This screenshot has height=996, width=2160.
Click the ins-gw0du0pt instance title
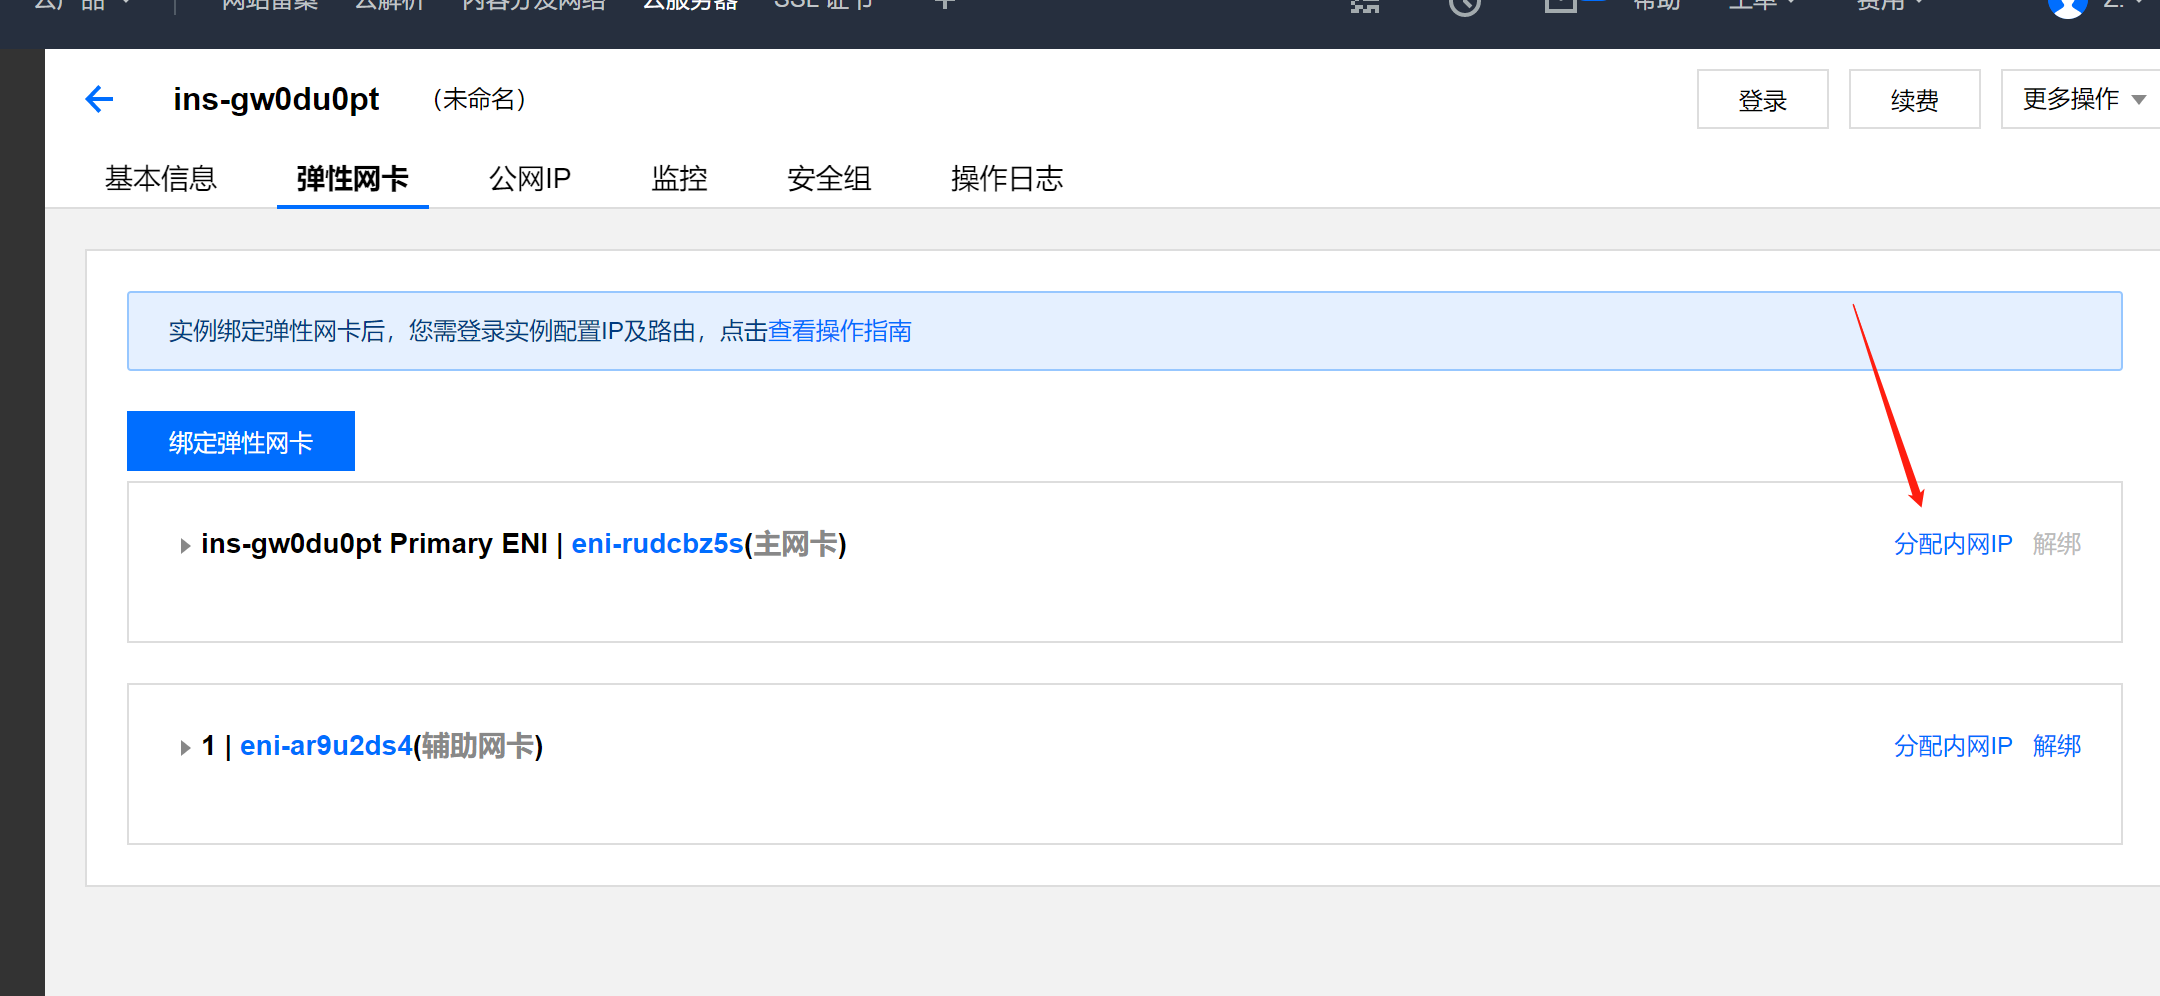[x=276, y=99]
